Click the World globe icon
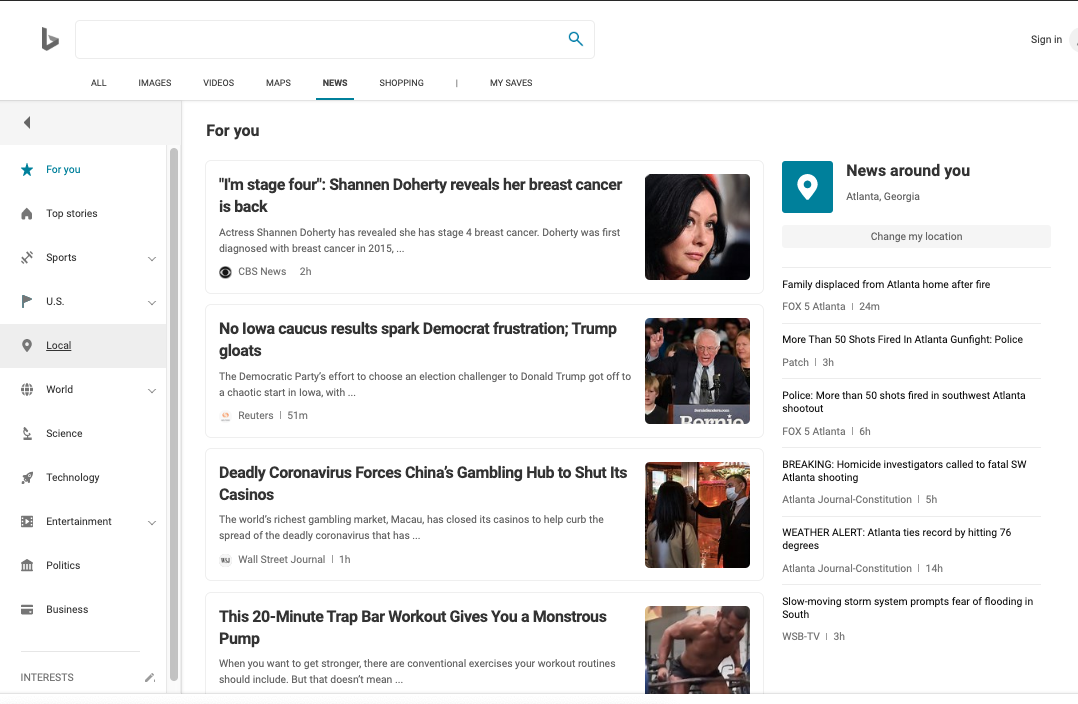The height and width of the screenshot is (704, 1078). coord(27,390)
